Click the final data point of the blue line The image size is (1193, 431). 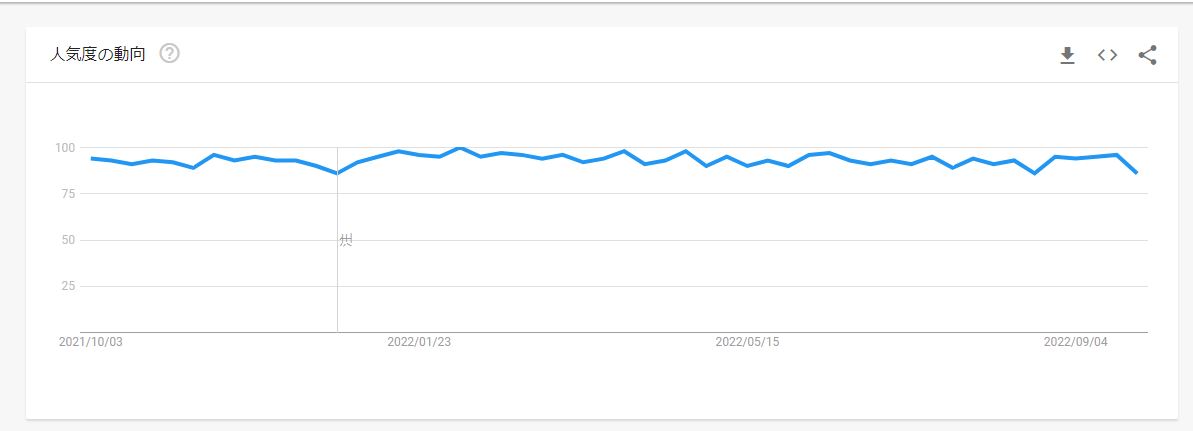(x=1137, y=173)
